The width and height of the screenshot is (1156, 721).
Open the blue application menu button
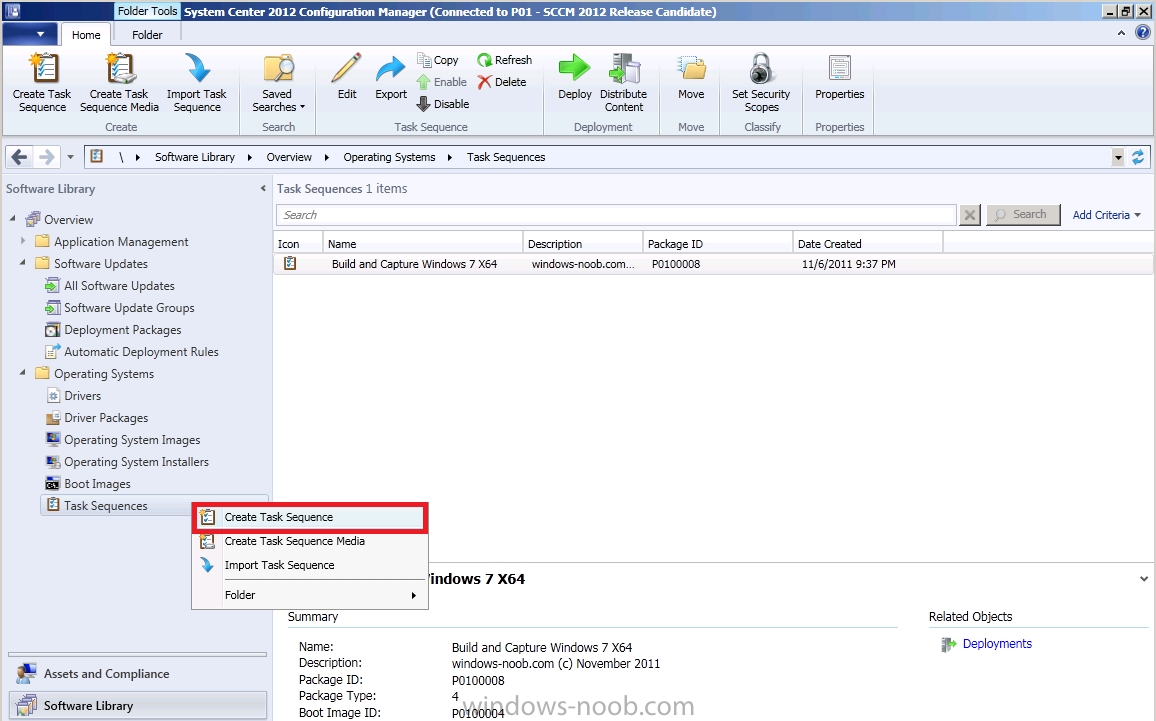coord(29,34)
